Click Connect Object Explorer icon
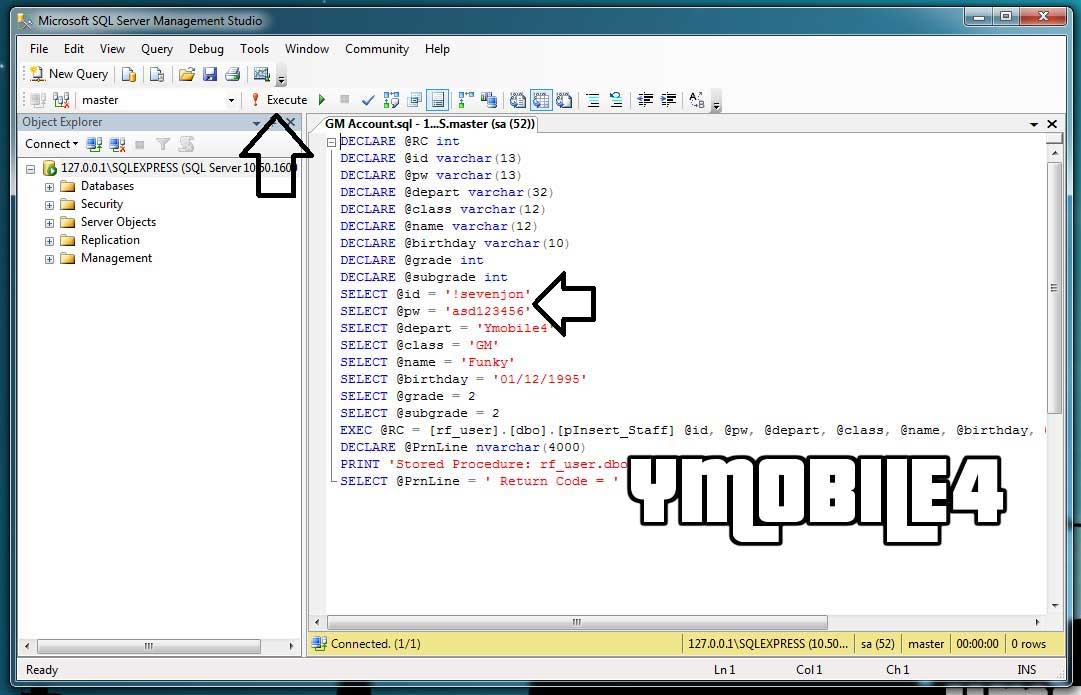1081x695 pixels. tap(94, 144)
